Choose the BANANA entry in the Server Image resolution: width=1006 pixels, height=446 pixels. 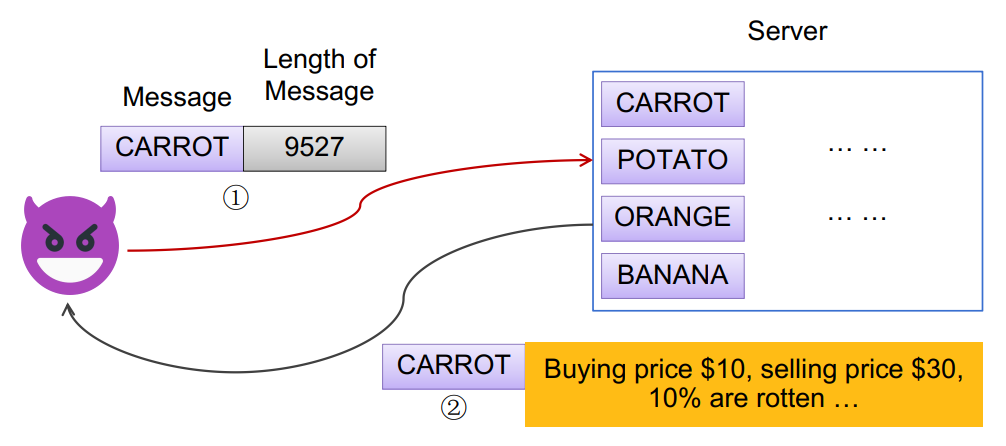click(672, 275)
